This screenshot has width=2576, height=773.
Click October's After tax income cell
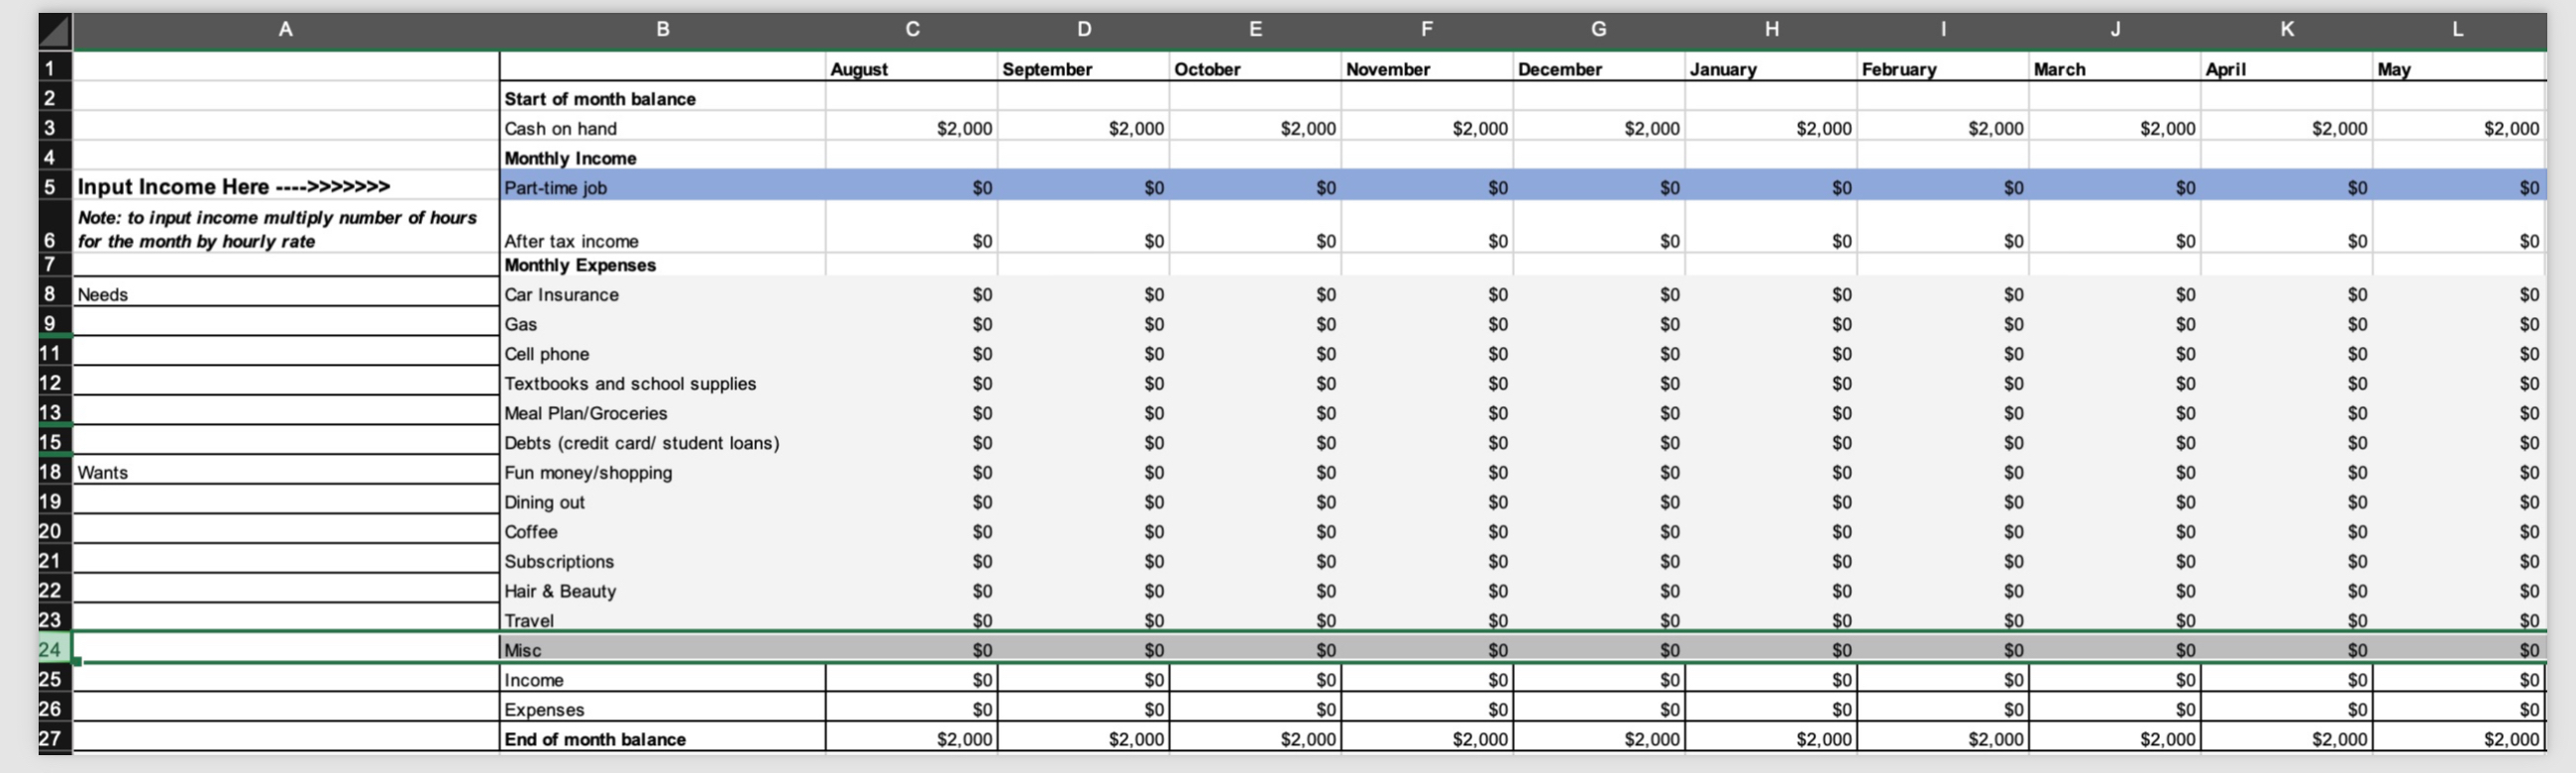pos(1256,228)
